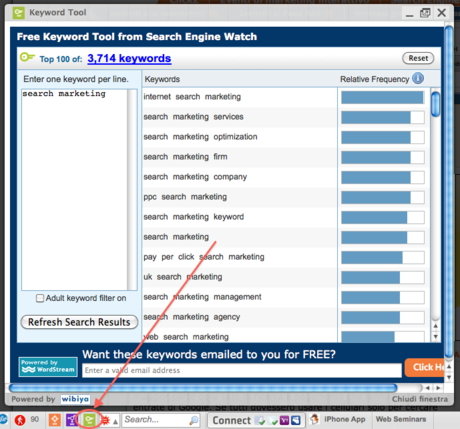Click the Keywords column header

(162, 79)
